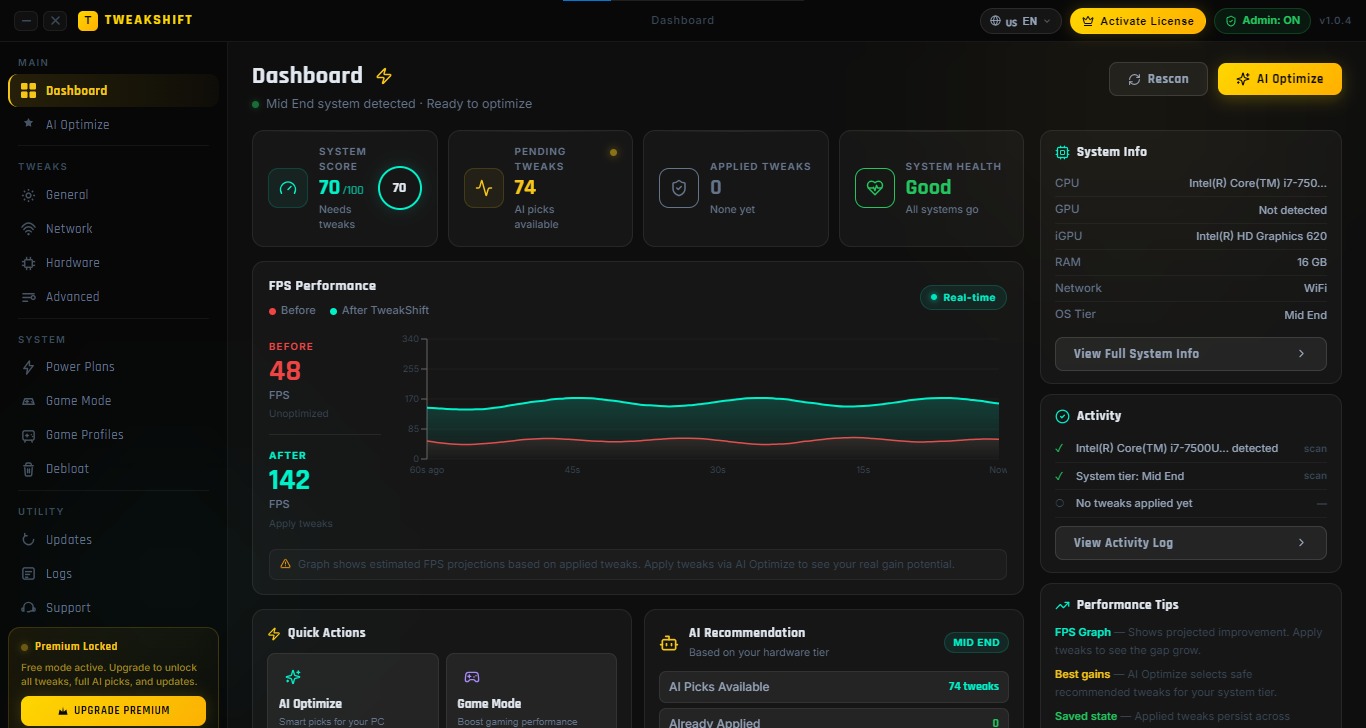Viewport: 1366px width, 728px height.
Task: Click the Logs document icon
Action: [x=28, y=574]
